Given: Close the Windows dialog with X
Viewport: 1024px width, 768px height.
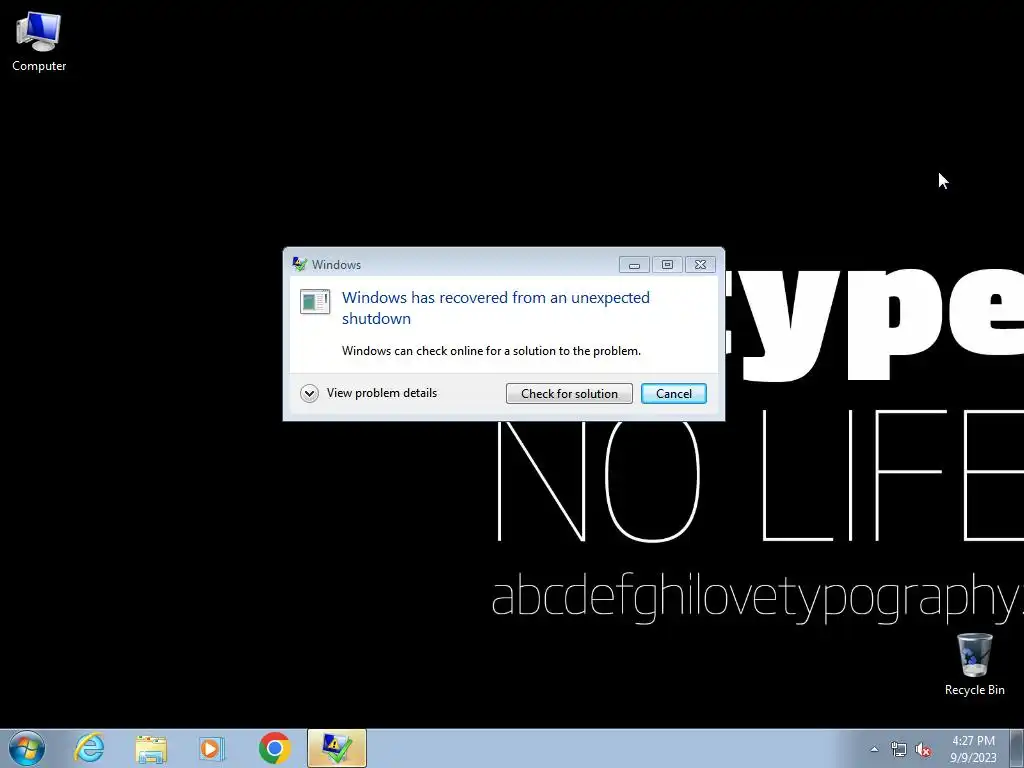Looking at the screenshot, I should coord(700,264).
